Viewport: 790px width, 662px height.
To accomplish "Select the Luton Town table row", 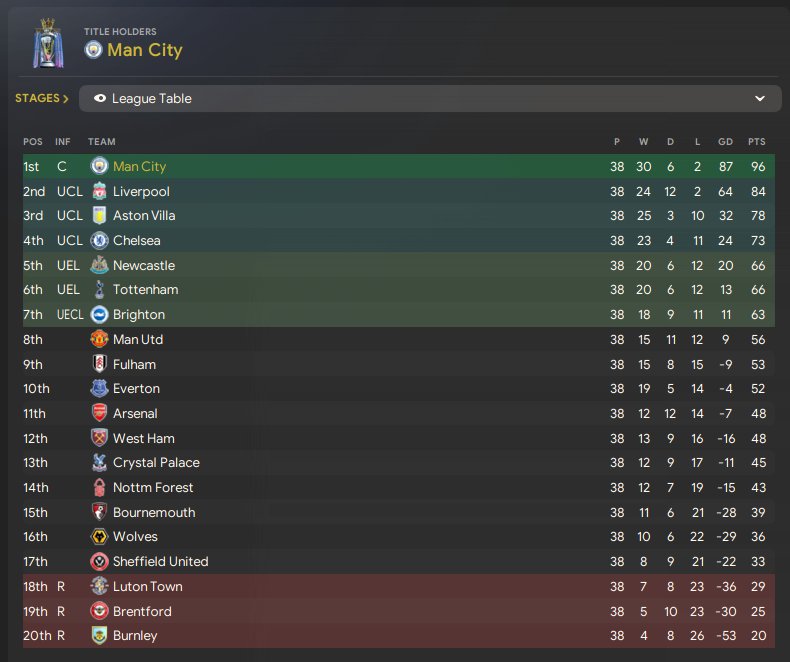I will coord(400,587).
